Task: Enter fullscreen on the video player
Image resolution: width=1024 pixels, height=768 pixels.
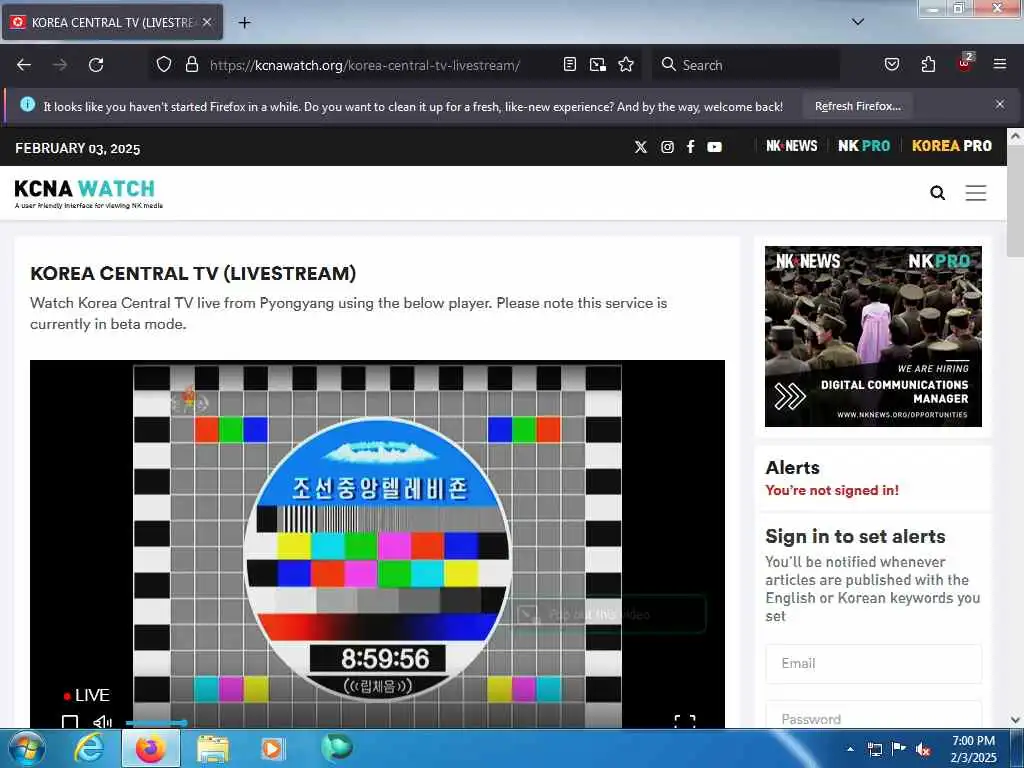Action: point(684,721)
